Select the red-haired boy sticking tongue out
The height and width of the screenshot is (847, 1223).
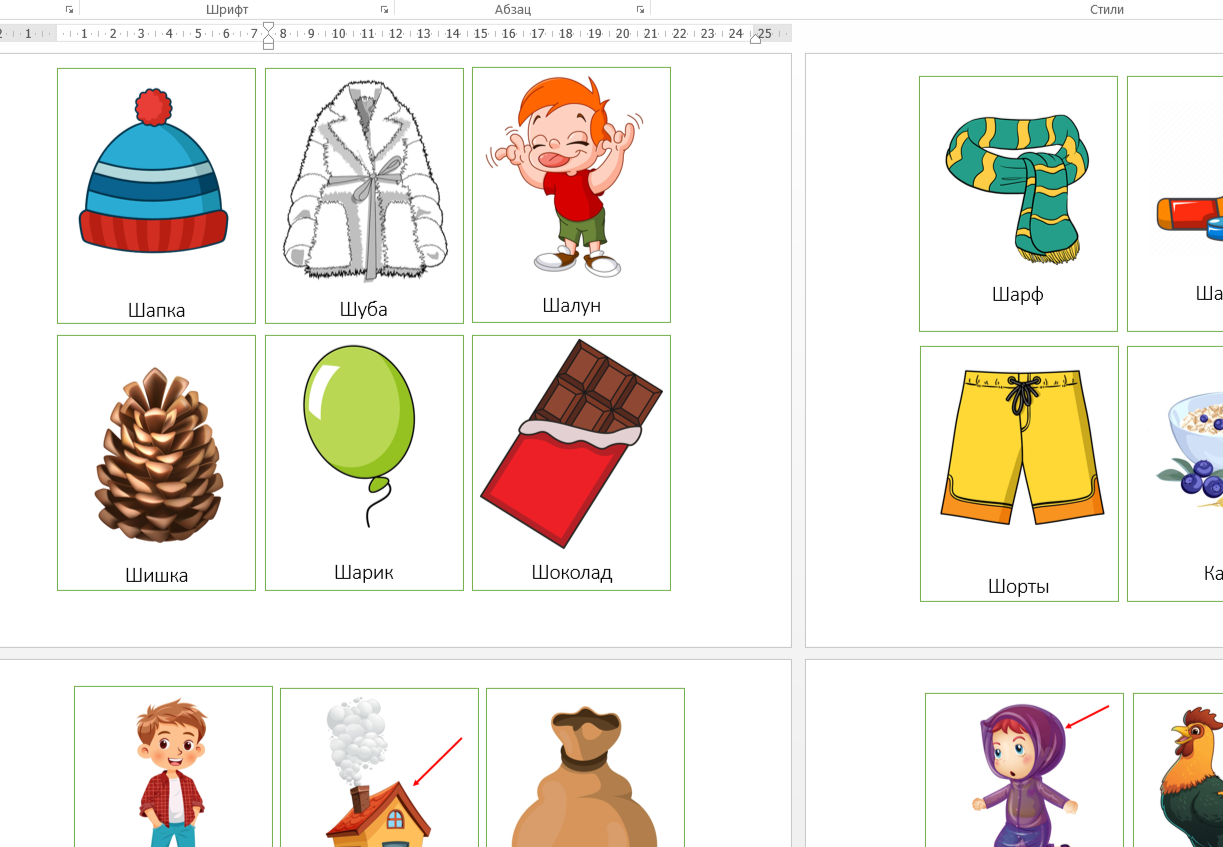pos(566,177)
